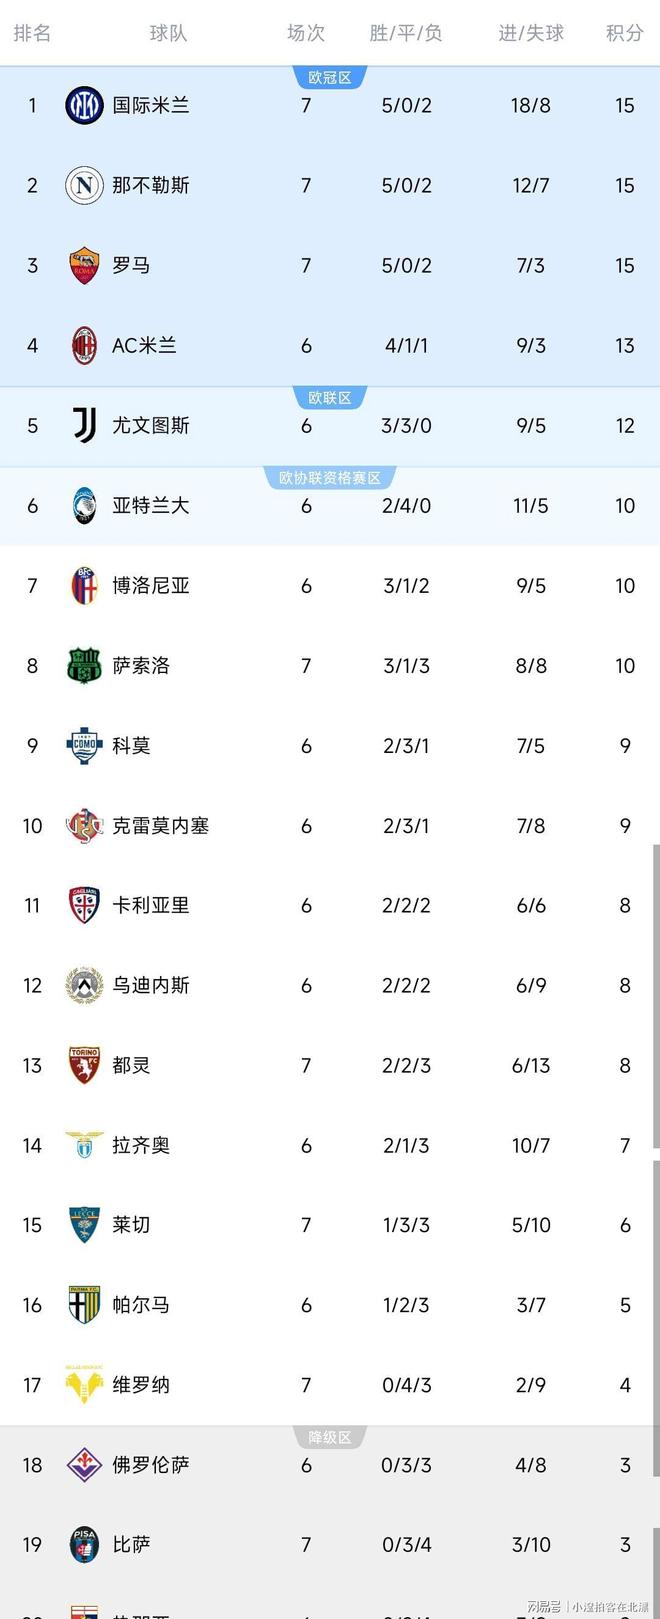The height and width of the screenshot is (1619, 660).
Task: Click the Sassuolo green crest
Action: pos(84,665)
